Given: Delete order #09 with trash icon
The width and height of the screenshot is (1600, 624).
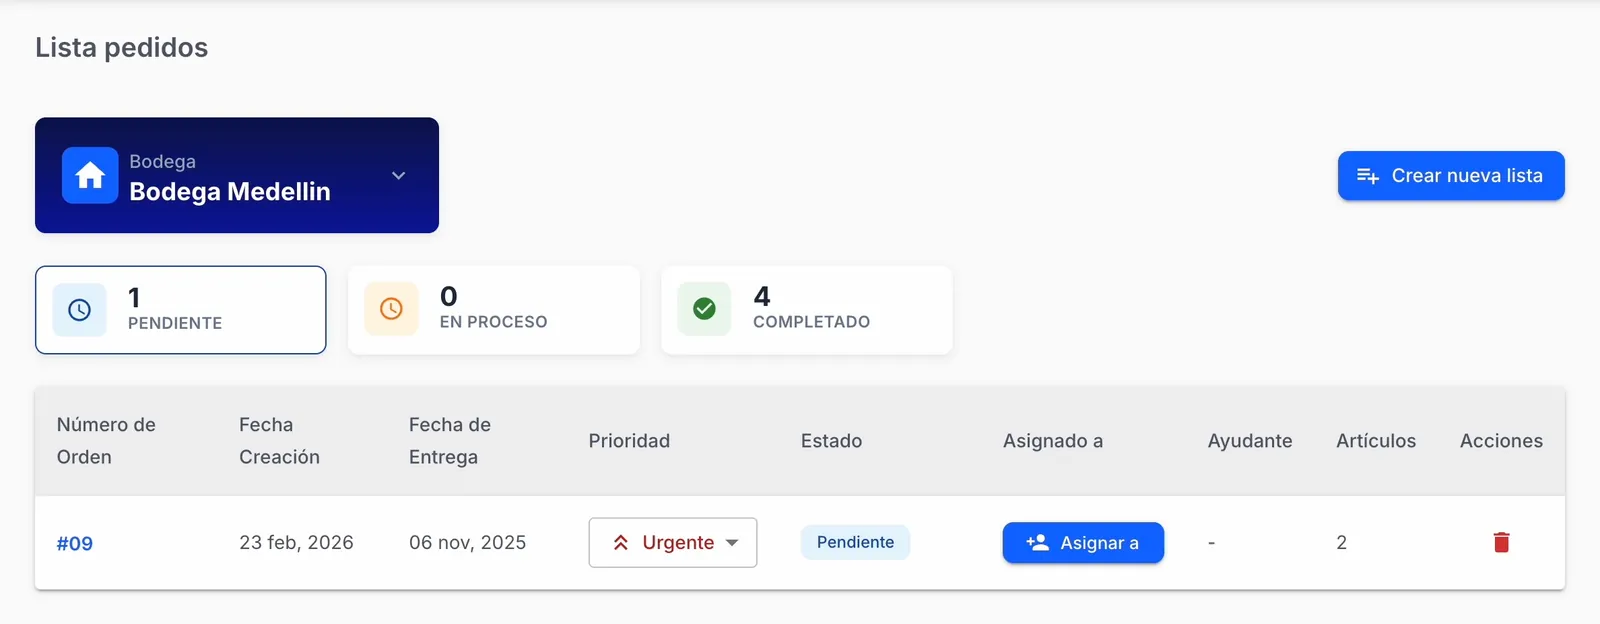Looking at the screenshot, I should (x=1501, y=542).
